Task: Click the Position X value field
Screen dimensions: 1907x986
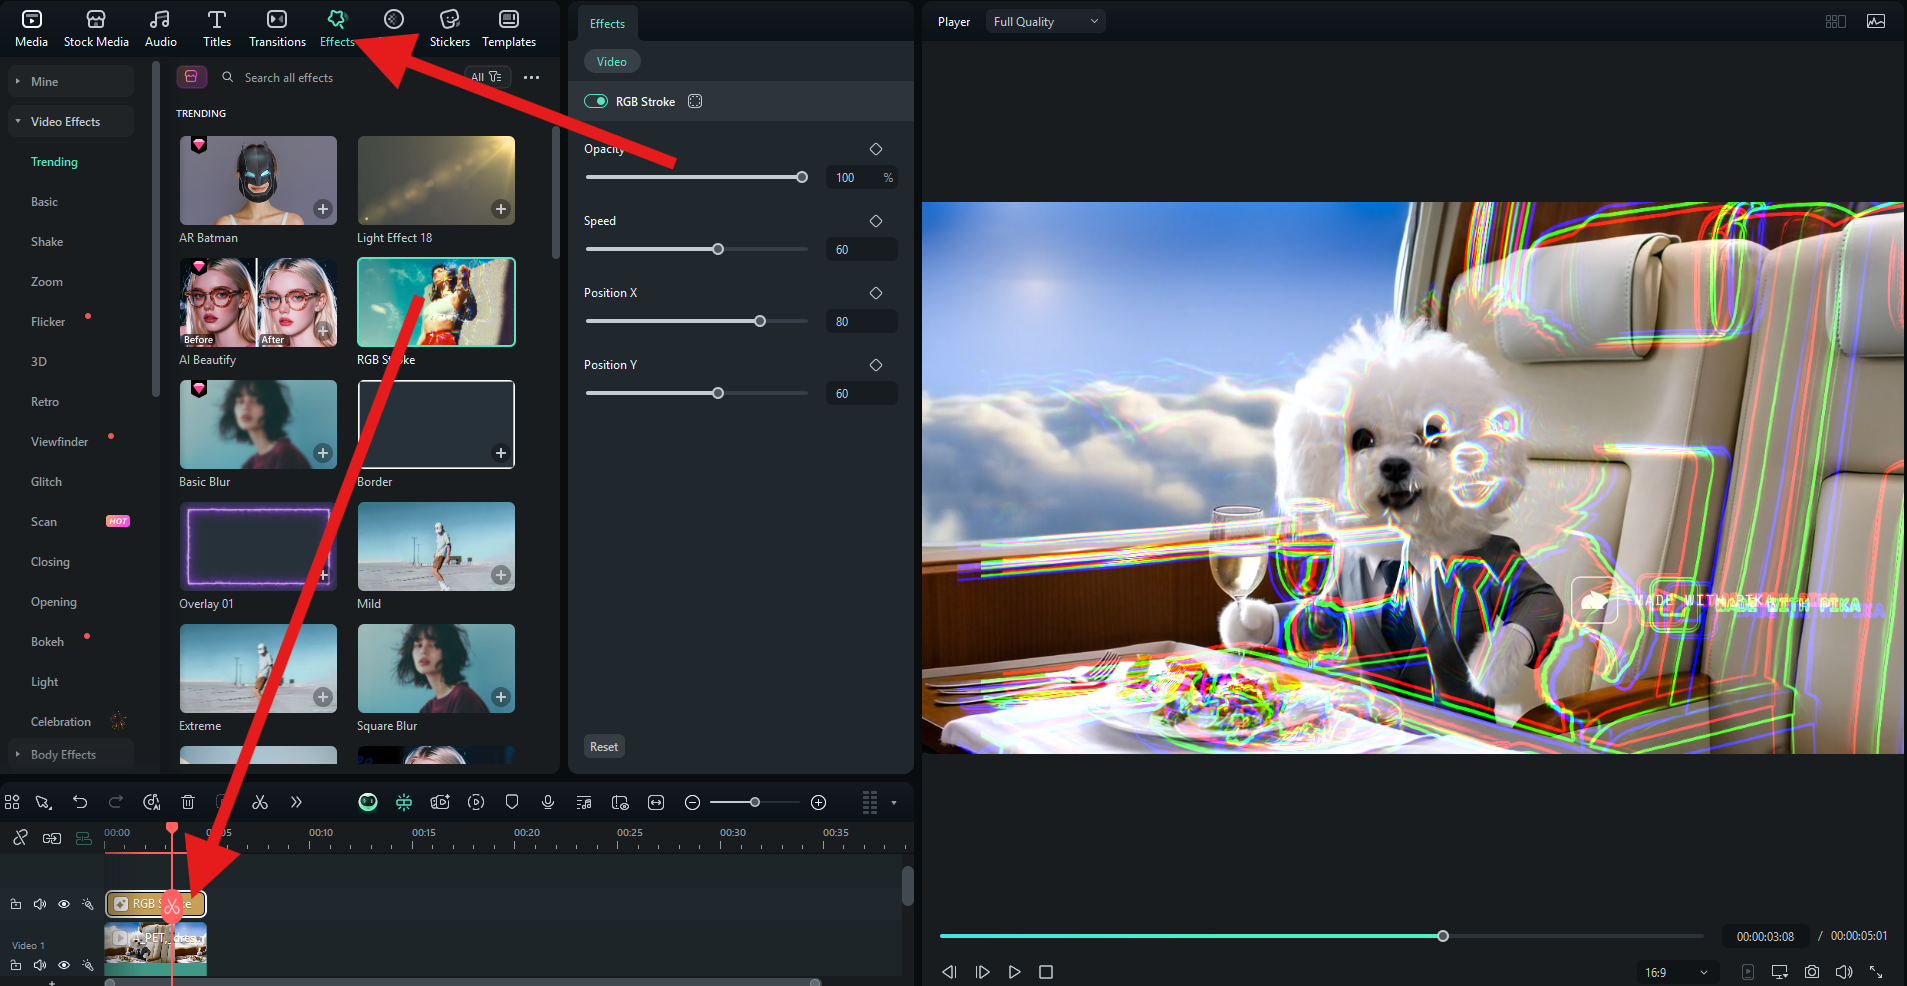Action: tap(861, 321)
